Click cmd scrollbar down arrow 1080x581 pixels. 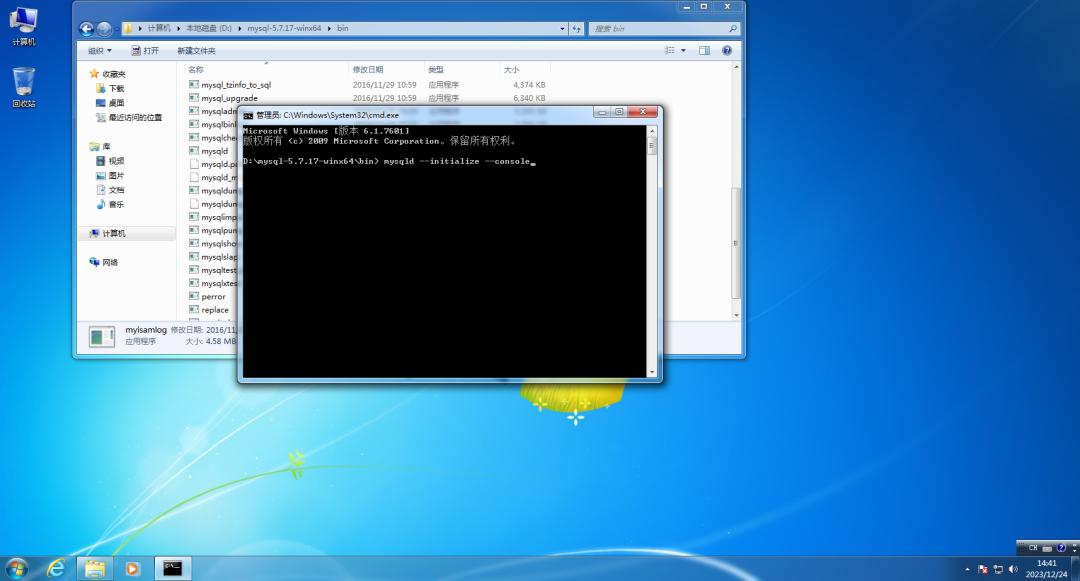pos(652,372)
